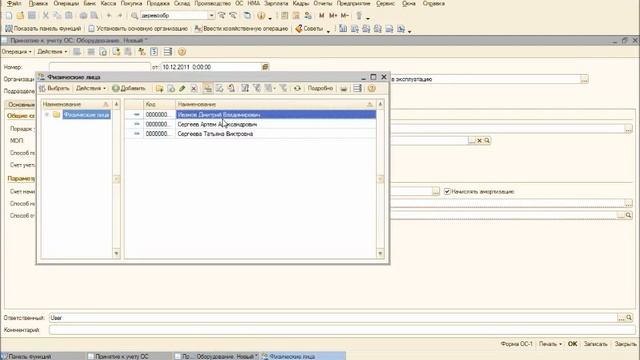Open the Операции menu
Image resolution: width=640 pixels, height=360 pixels.
[x=66, y=3]
